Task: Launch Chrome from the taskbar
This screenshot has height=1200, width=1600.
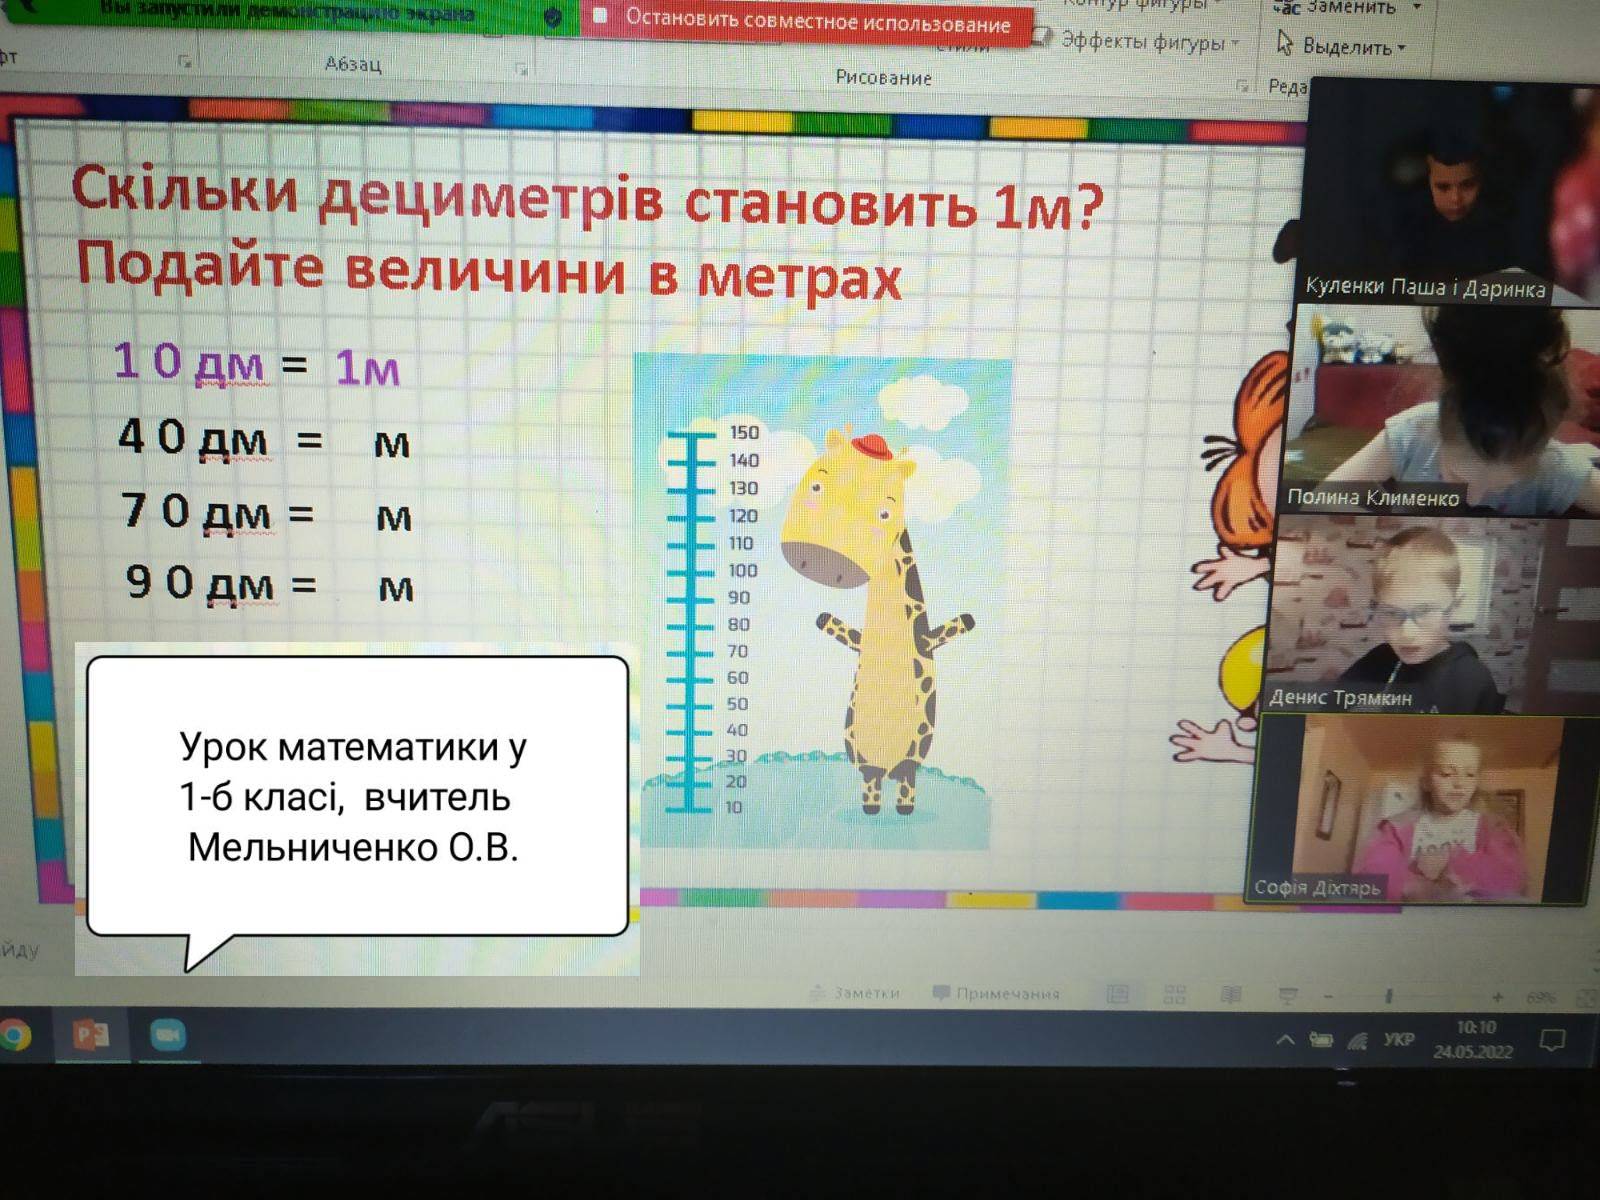Action: pyautogui.click(x=14, y=1035)
